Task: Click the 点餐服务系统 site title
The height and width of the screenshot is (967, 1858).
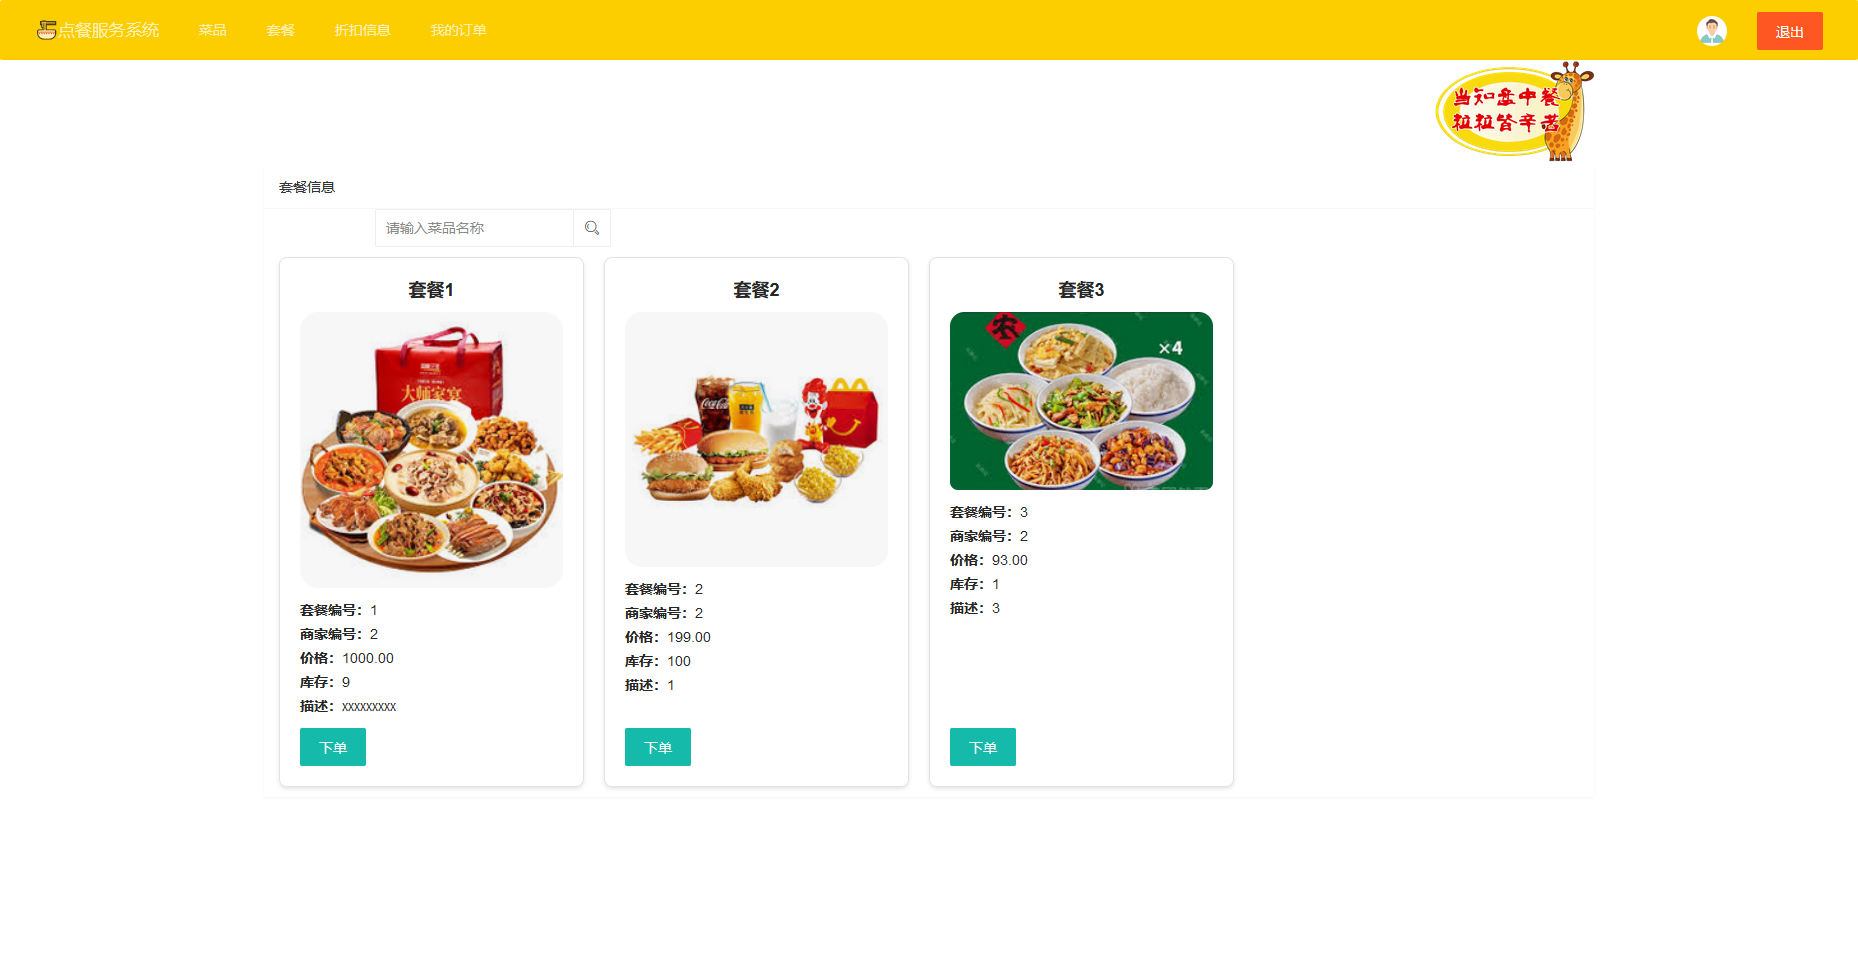Action: click(108, 30)
